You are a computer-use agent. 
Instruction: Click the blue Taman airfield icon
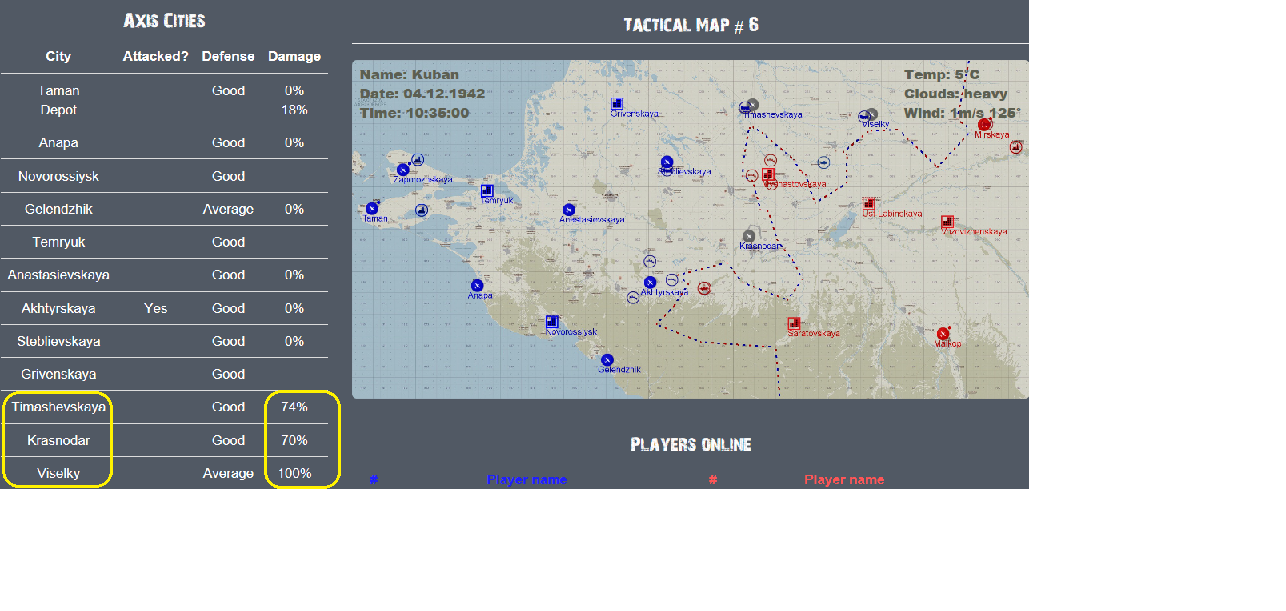point(372,208)
